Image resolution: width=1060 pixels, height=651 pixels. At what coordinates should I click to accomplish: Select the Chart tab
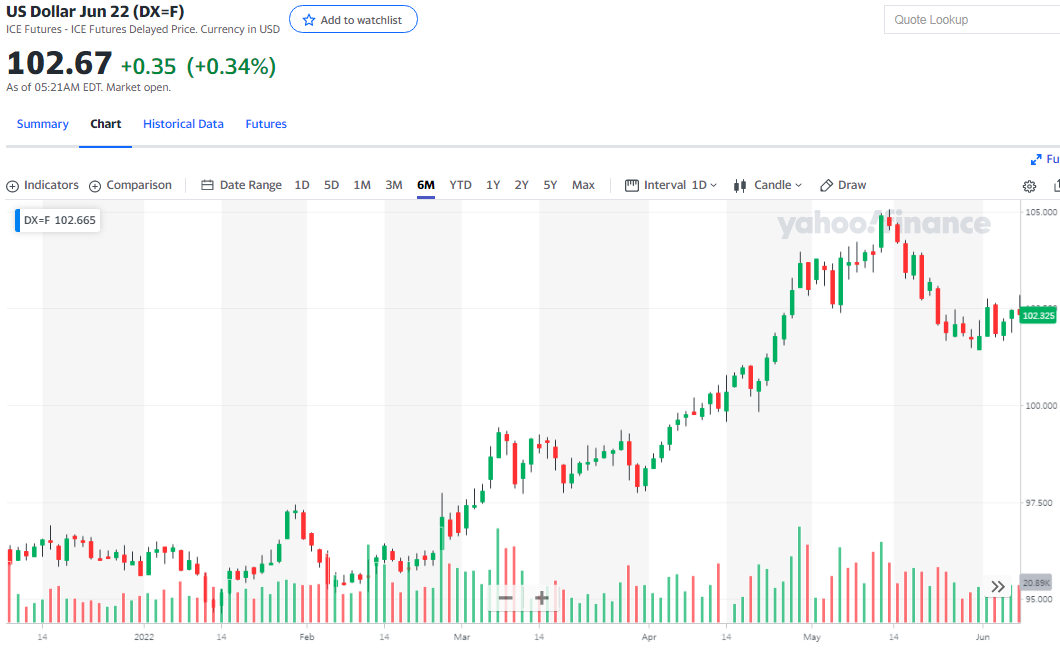pyautogui.click(x=105, y=124)
